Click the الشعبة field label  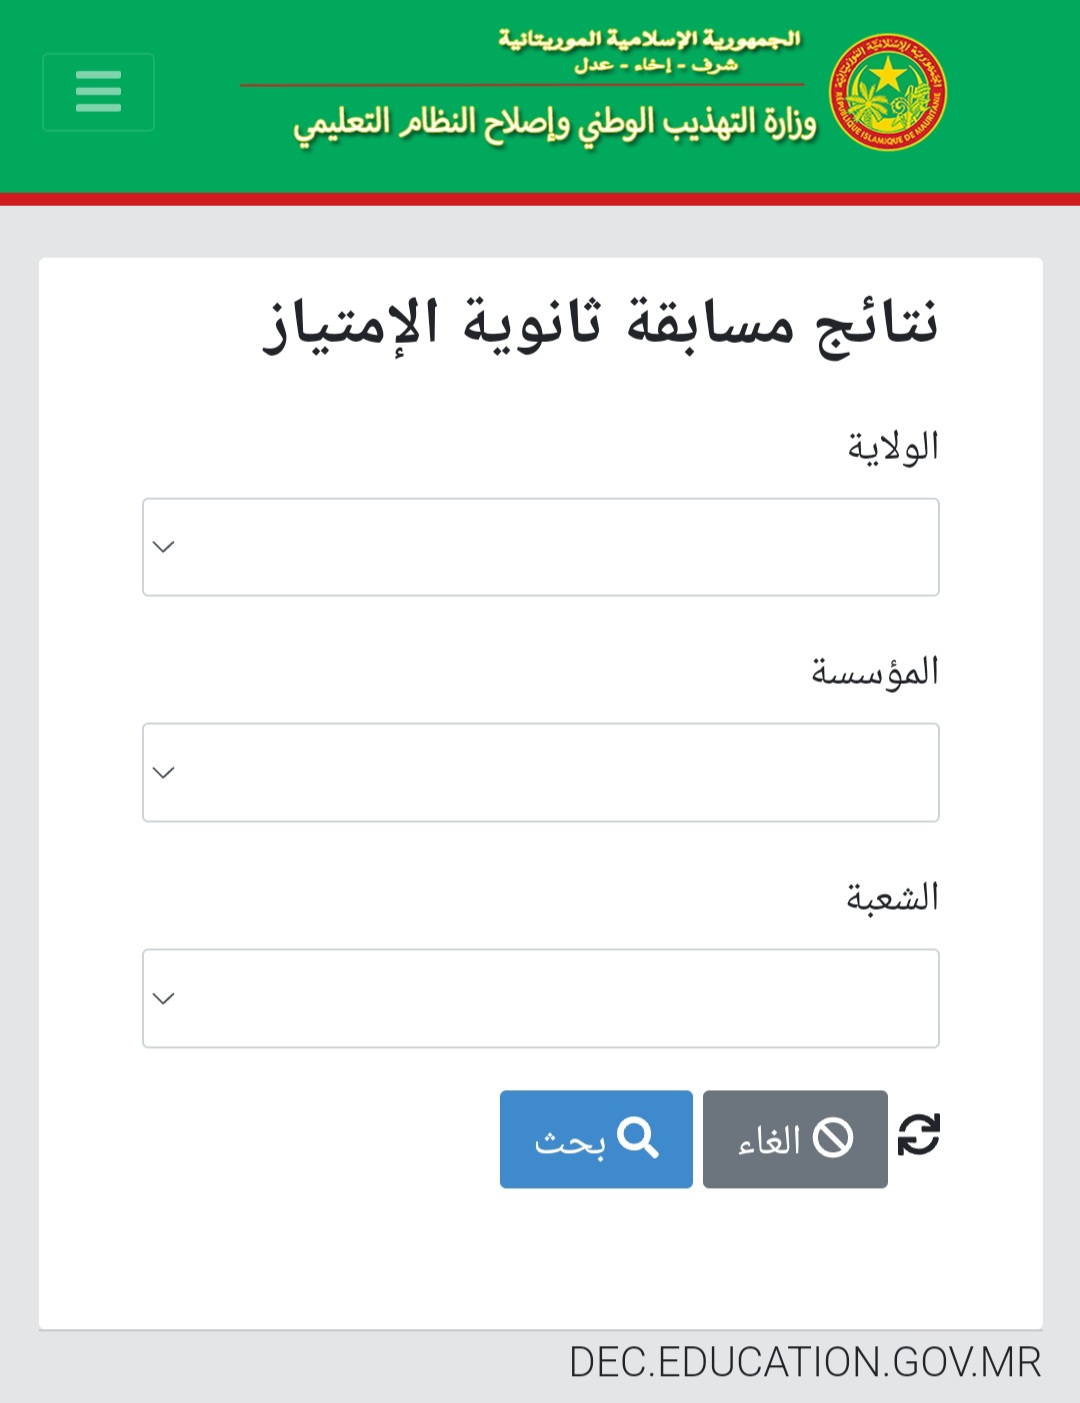(893, 897)
